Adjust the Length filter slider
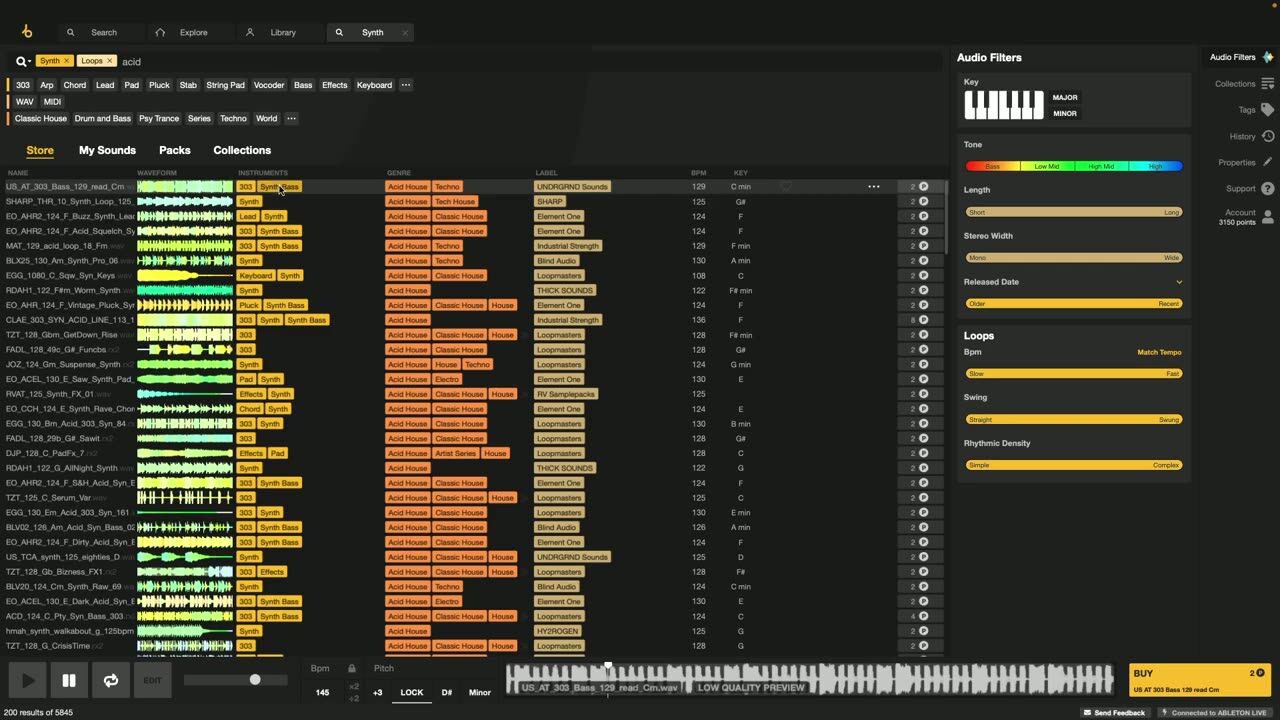Viewport: 1280px width, 720px height. (x=1074, y=212)
